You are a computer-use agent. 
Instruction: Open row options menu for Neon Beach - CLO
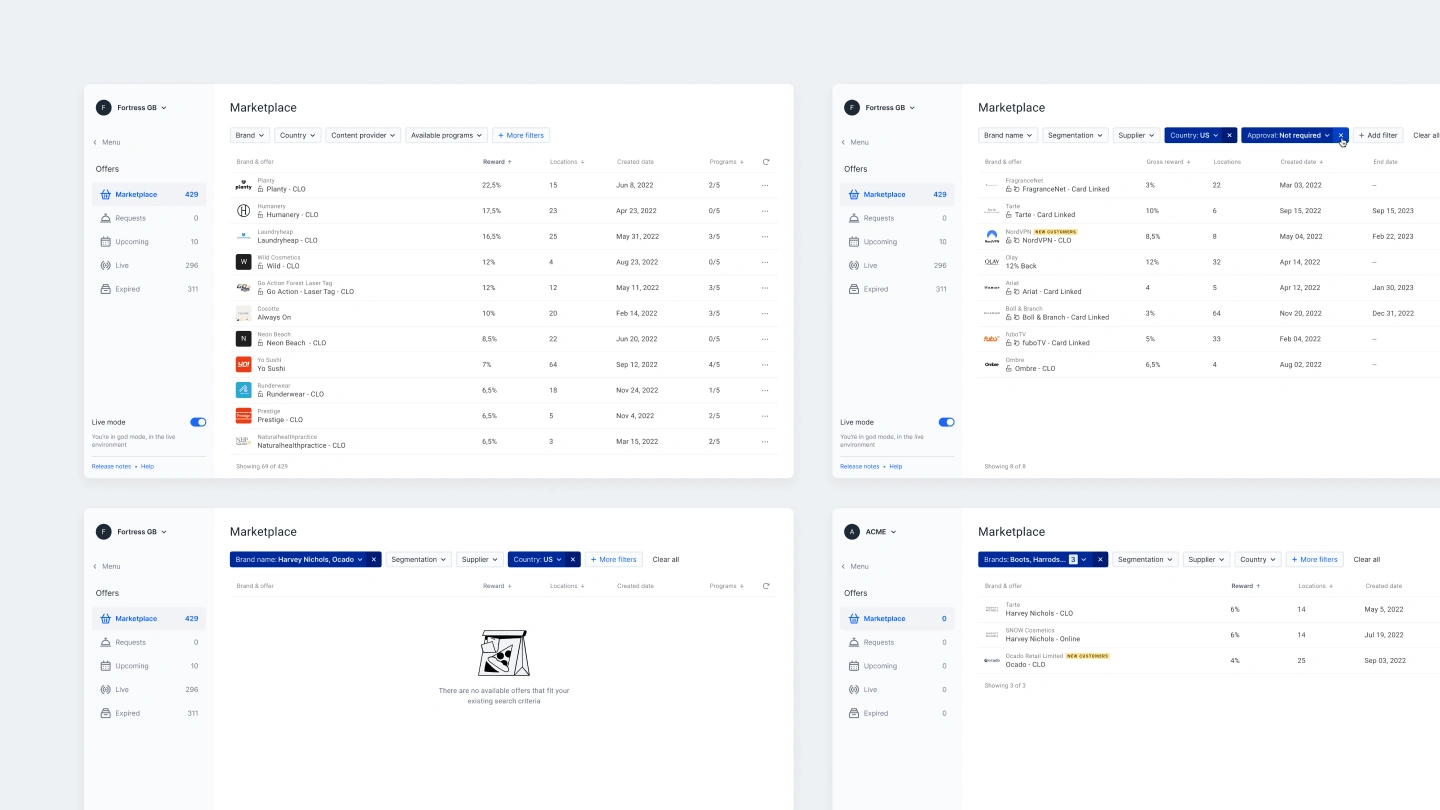coord(765,339)
